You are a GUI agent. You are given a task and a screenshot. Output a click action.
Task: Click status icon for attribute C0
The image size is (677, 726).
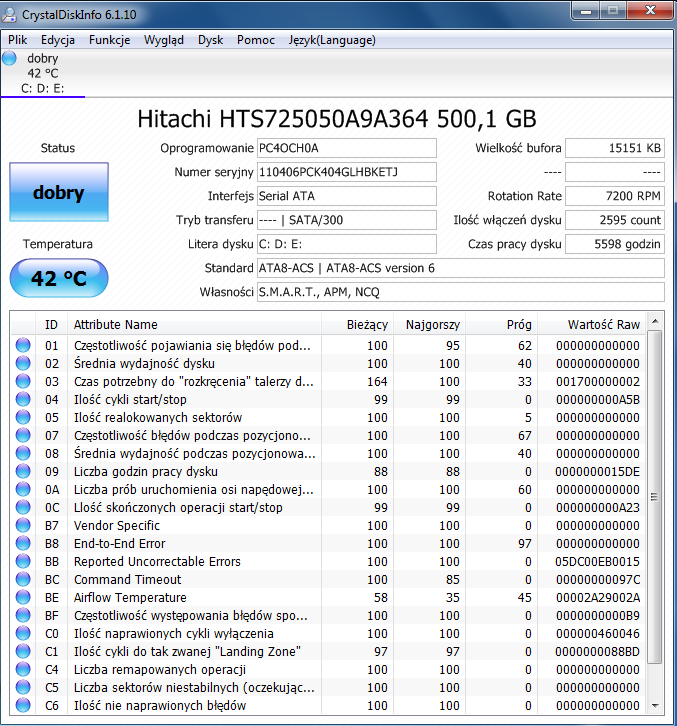(x=23, y=633)
